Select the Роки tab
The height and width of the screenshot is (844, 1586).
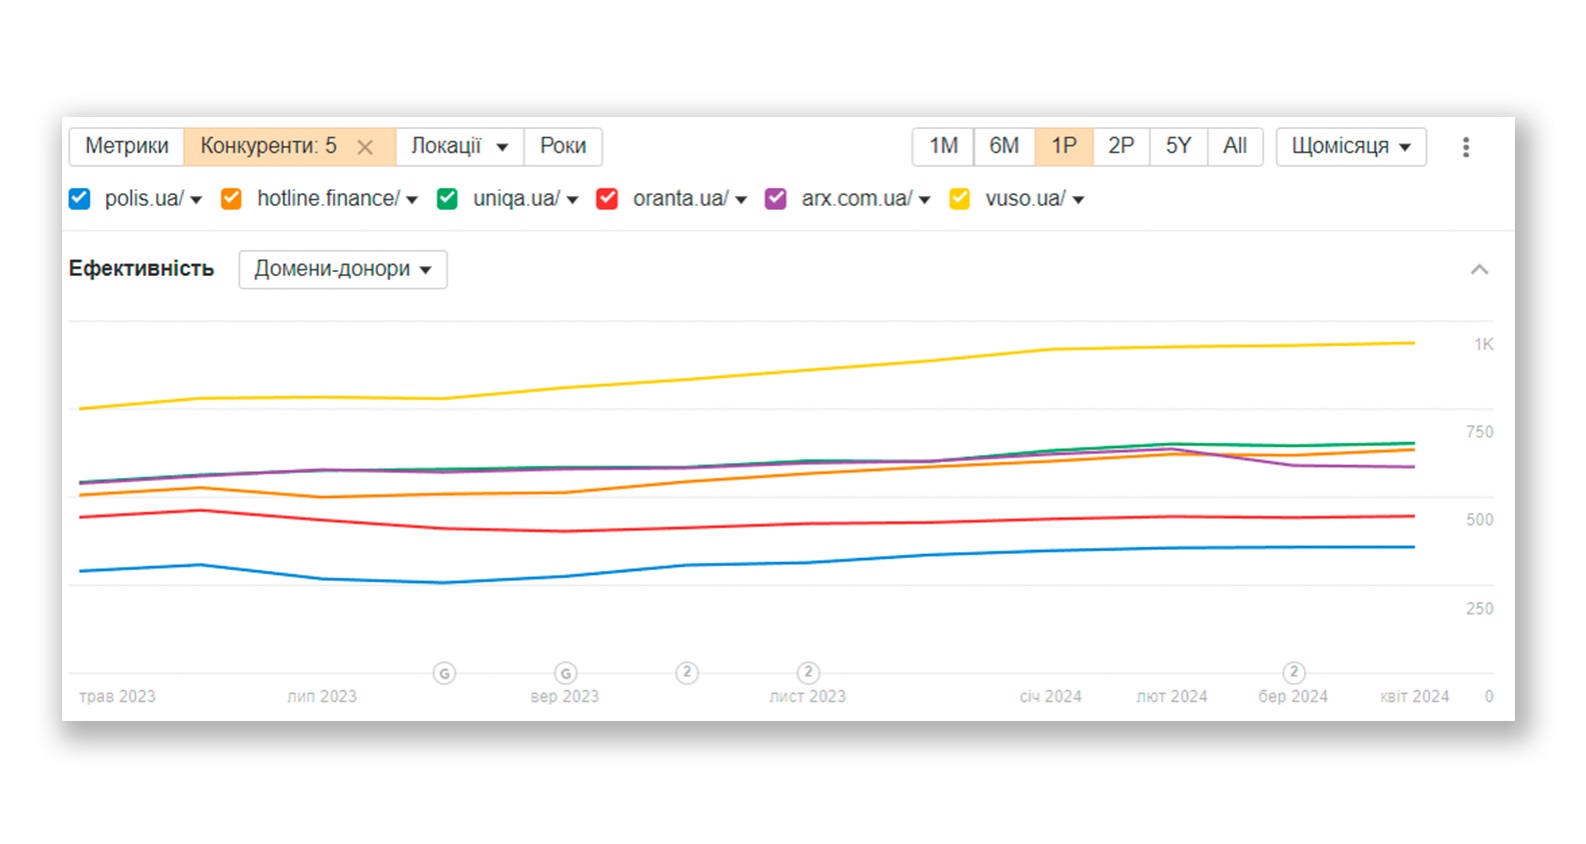click(562, 146)
